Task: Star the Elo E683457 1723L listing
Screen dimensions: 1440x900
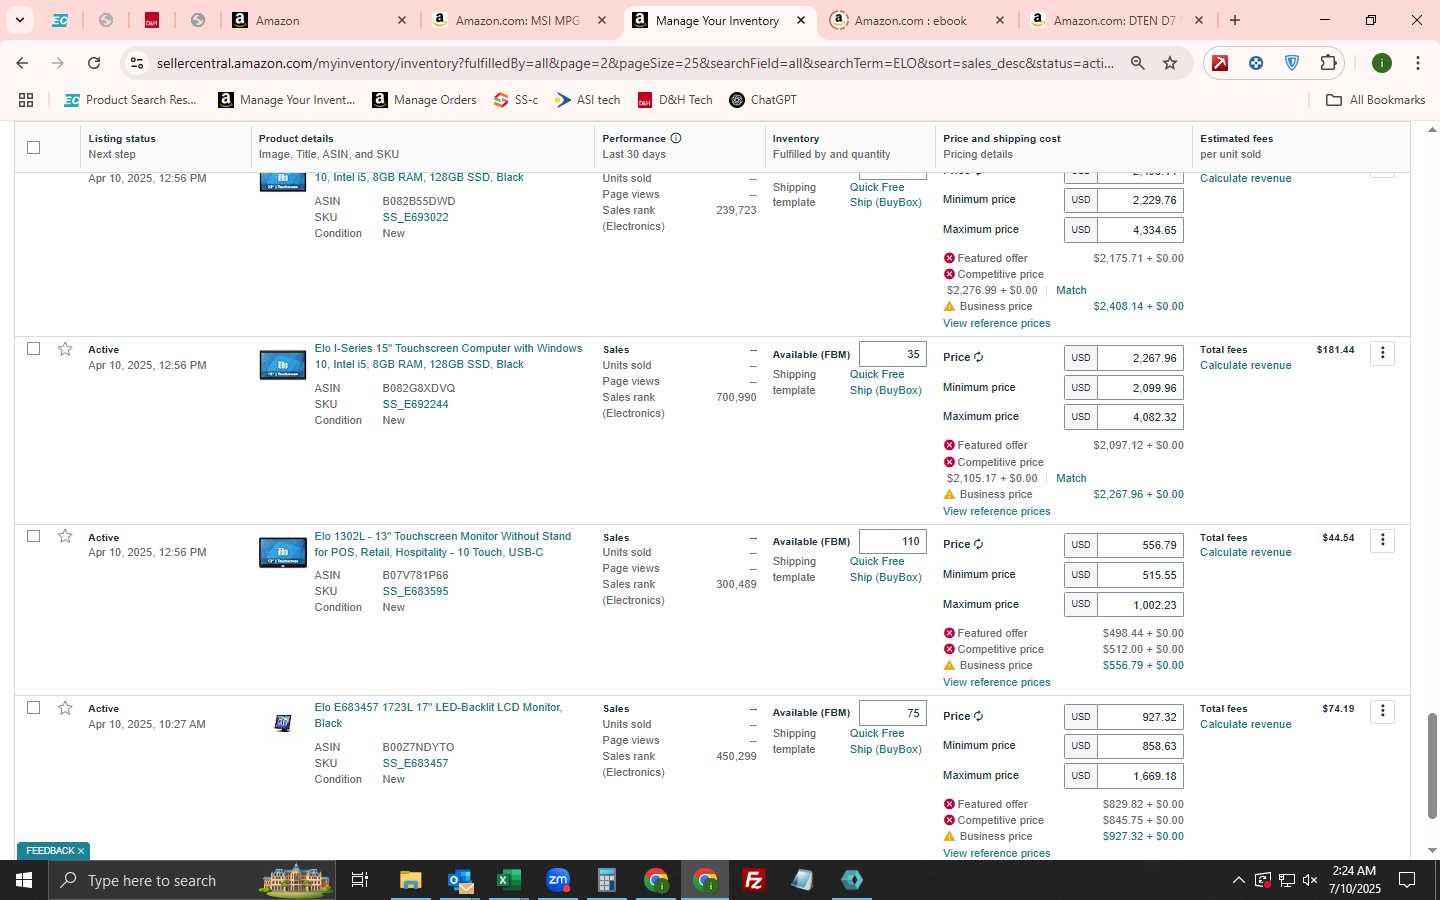Action: coord(65,707)
